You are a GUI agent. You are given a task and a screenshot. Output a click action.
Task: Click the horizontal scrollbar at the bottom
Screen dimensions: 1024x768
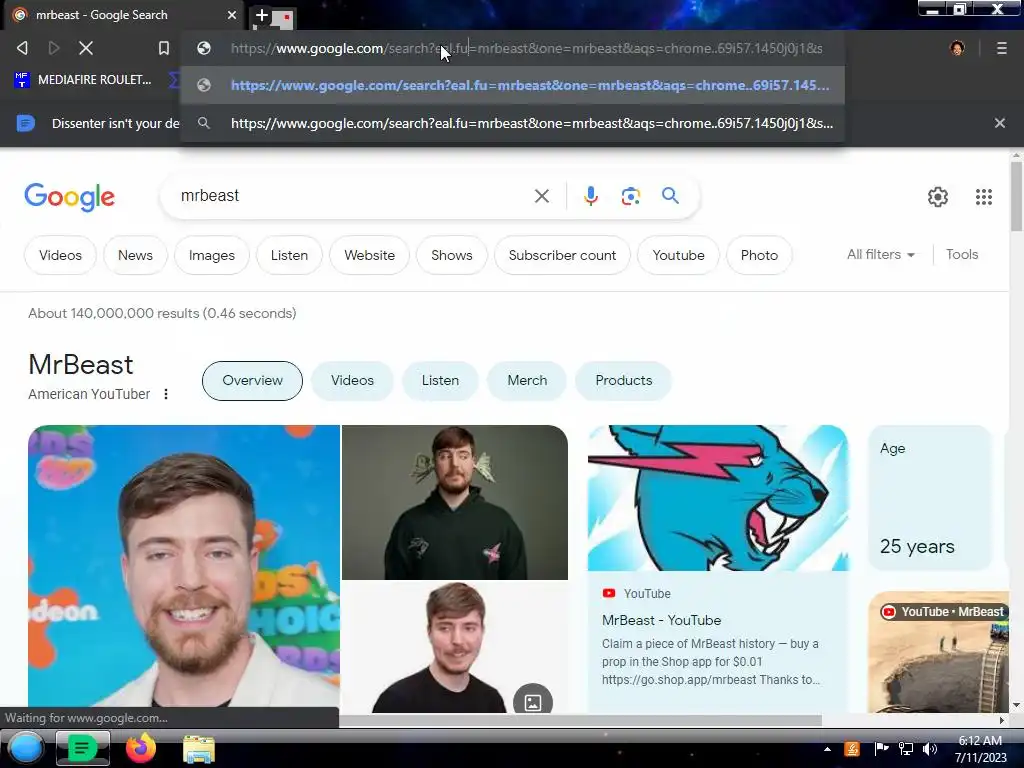tap(580, 720)
